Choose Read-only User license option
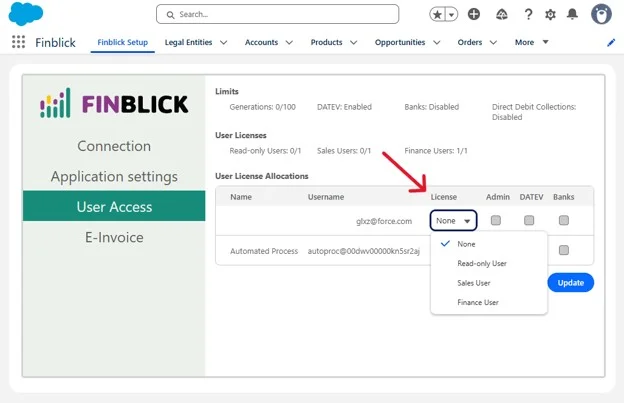This screenshot has height=403, width=624. 489,263
